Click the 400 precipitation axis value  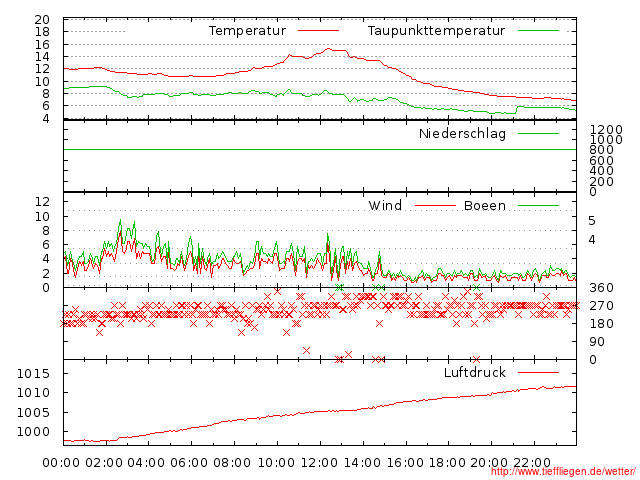[601, 171]
